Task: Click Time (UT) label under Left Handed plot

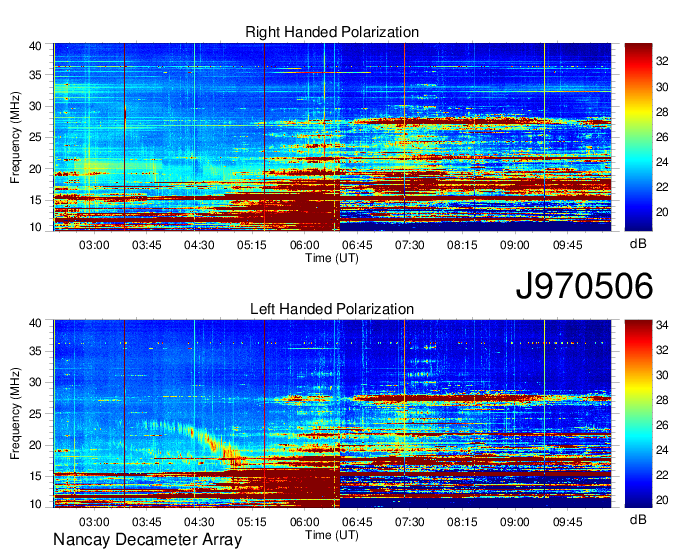Action: (x=332, y=535)
